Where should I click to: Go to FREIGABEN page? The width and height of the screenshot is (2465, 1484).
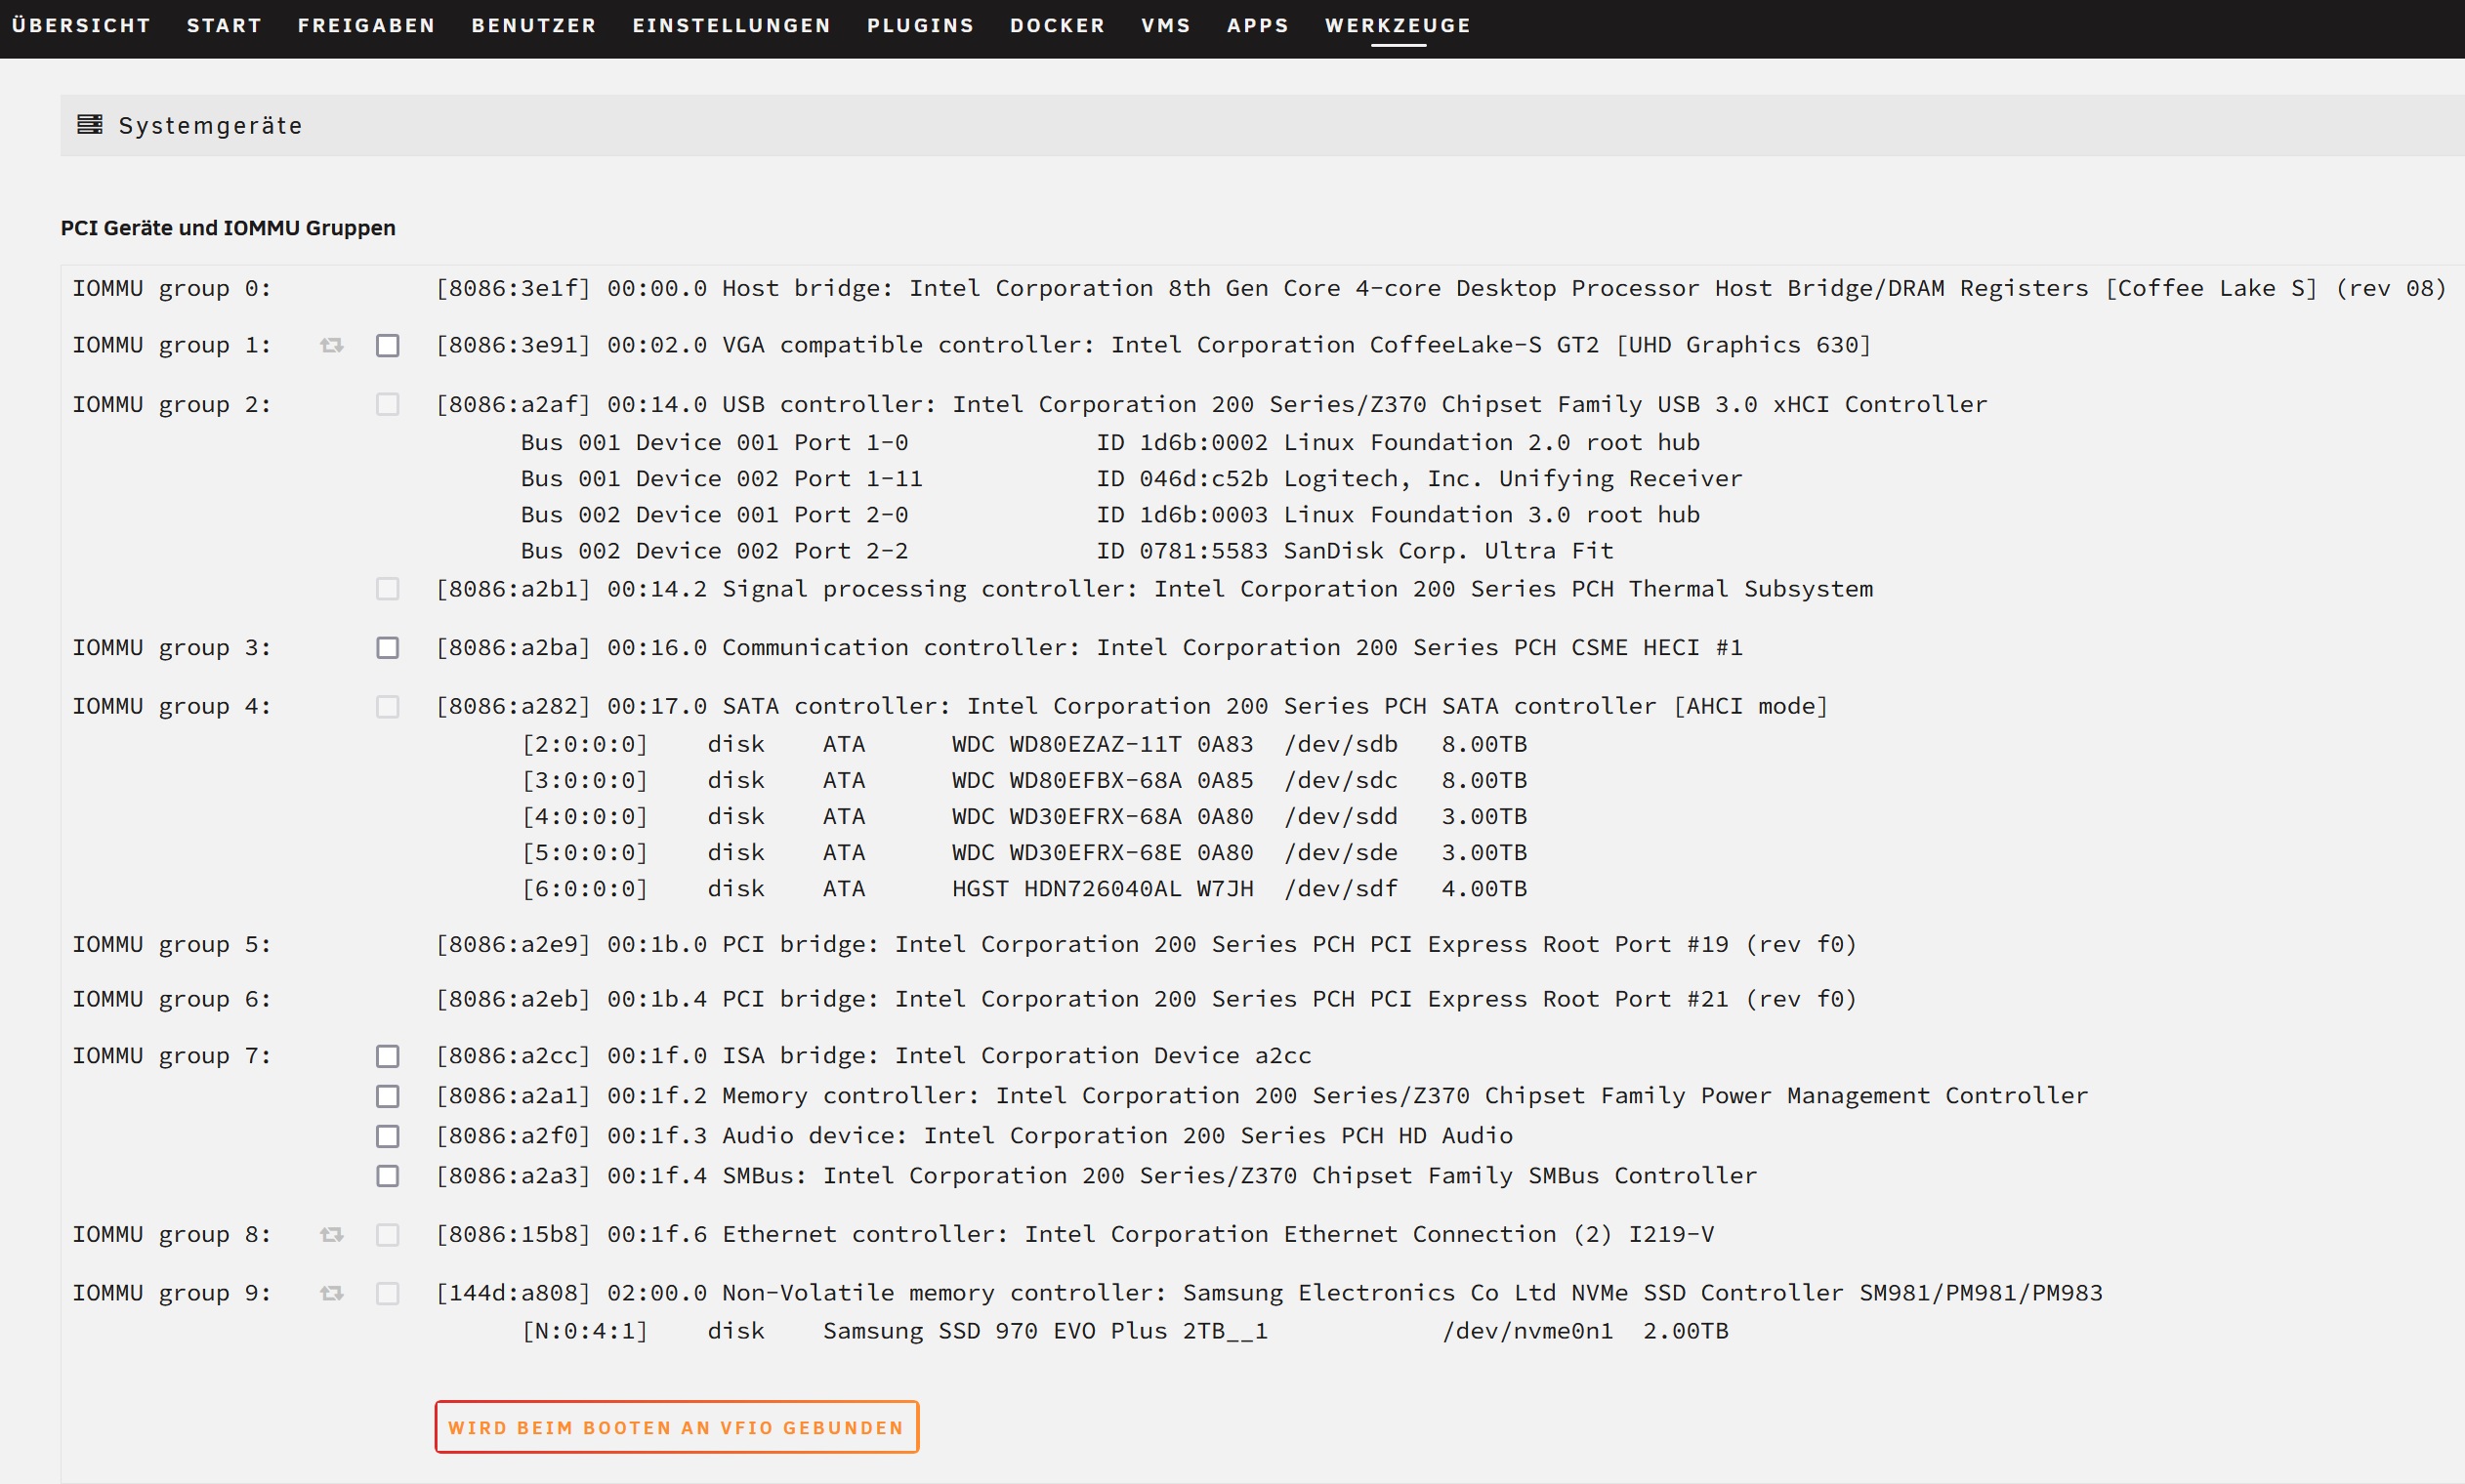pos(366,25)
